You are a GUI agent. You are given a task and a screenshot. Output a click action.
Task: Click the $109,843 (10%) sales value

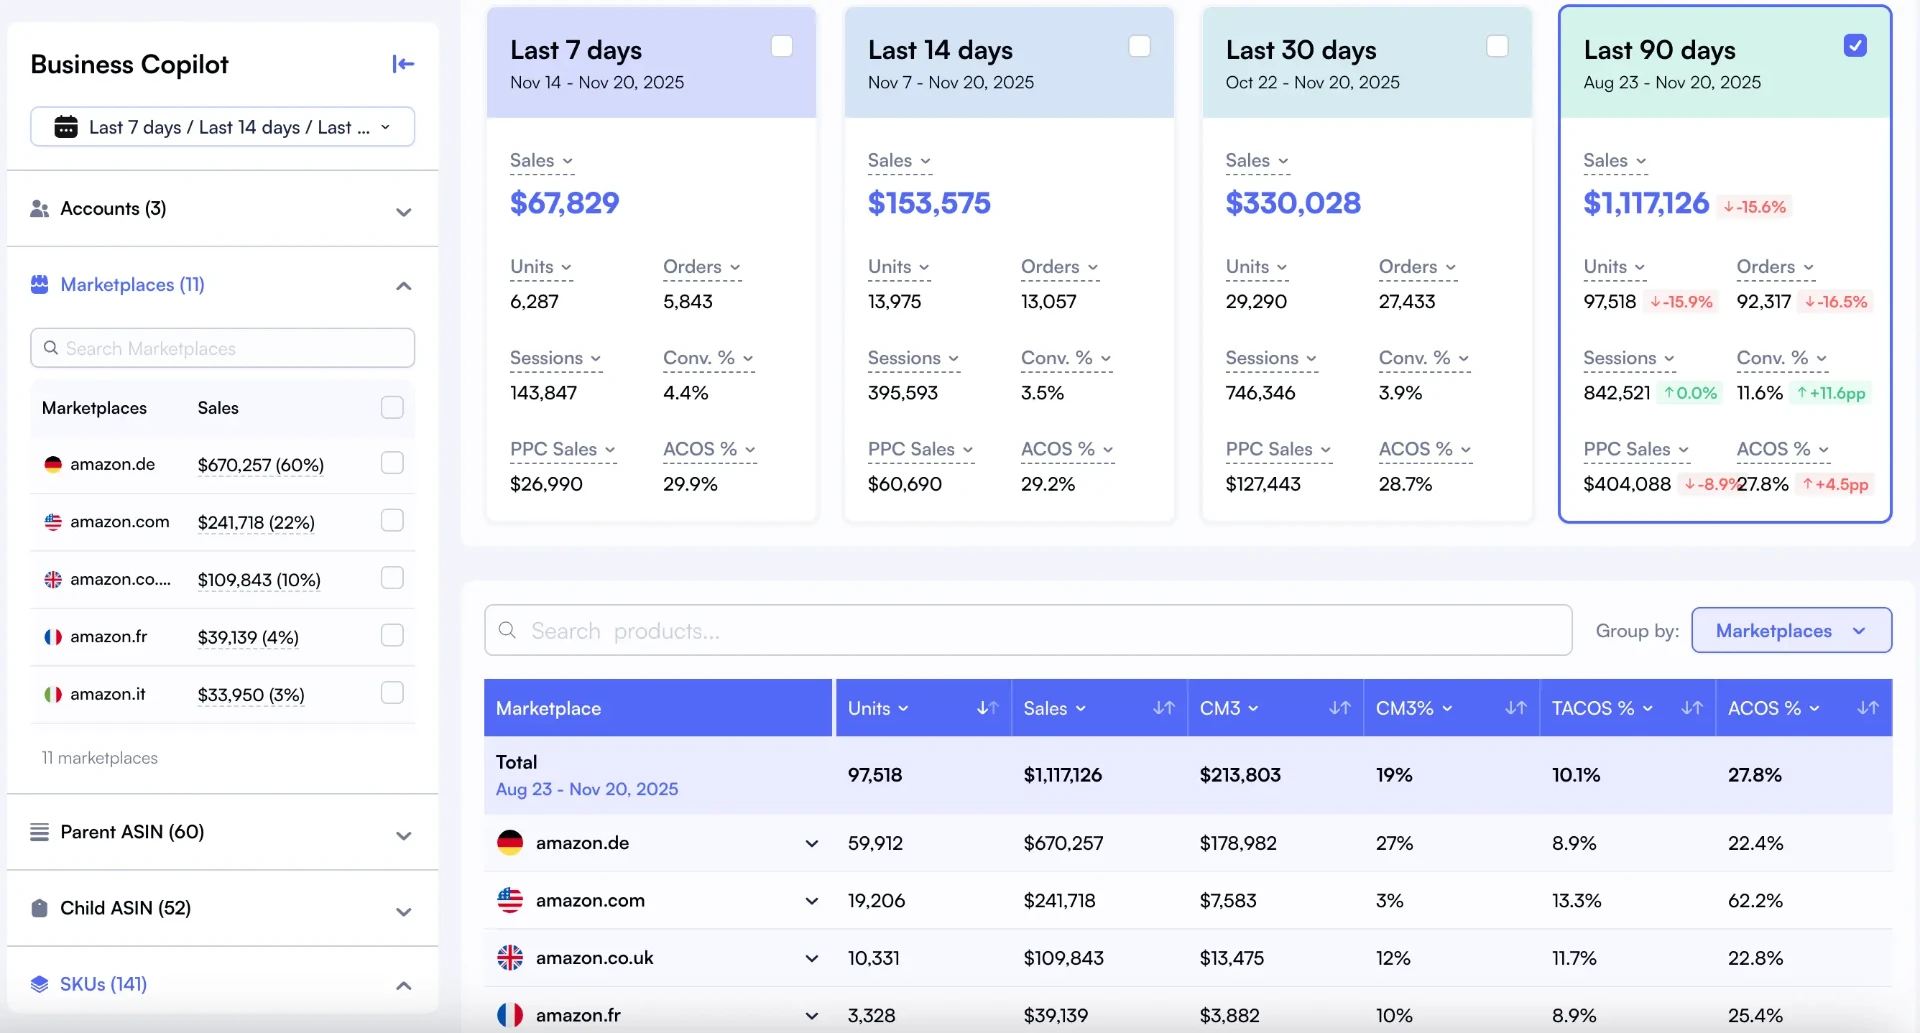pos(259,580)
